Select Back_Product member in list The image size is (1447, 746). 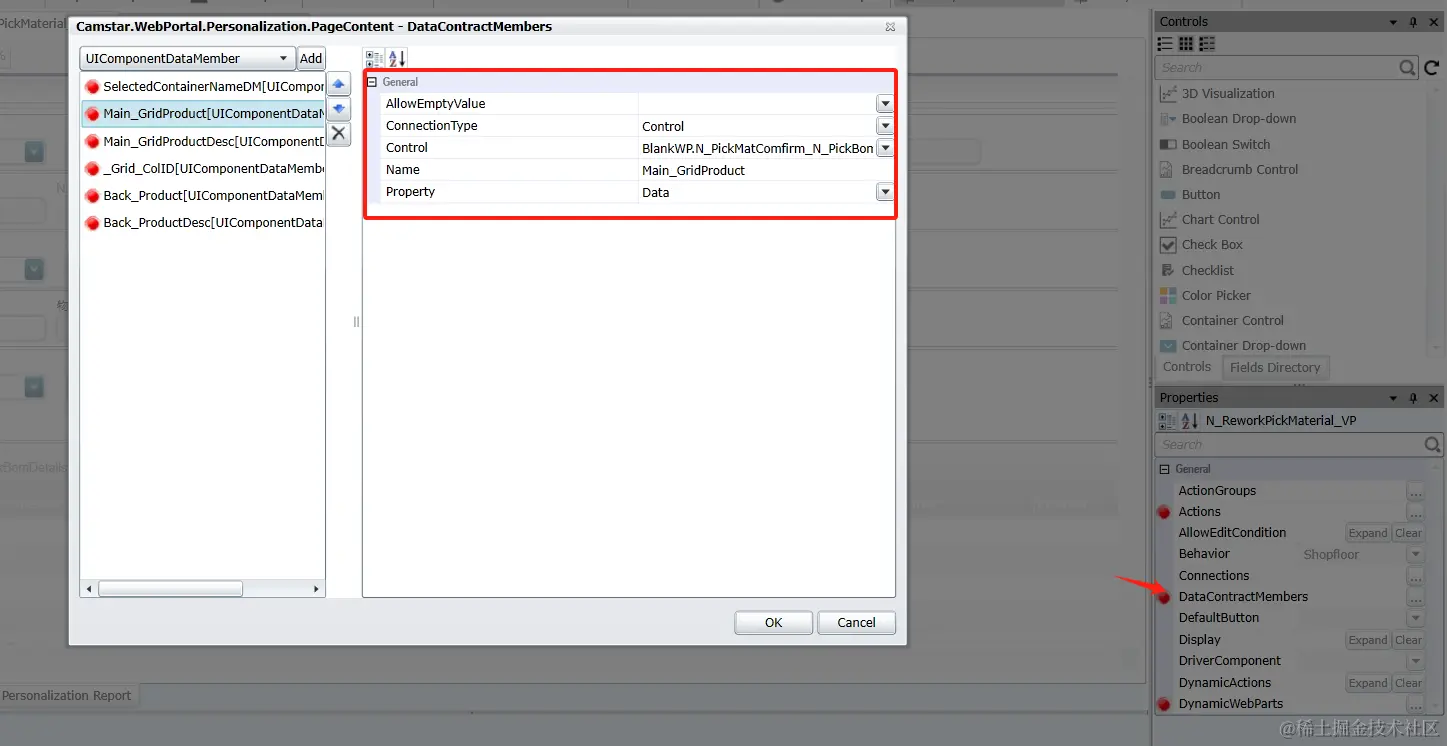coord(203,196)
